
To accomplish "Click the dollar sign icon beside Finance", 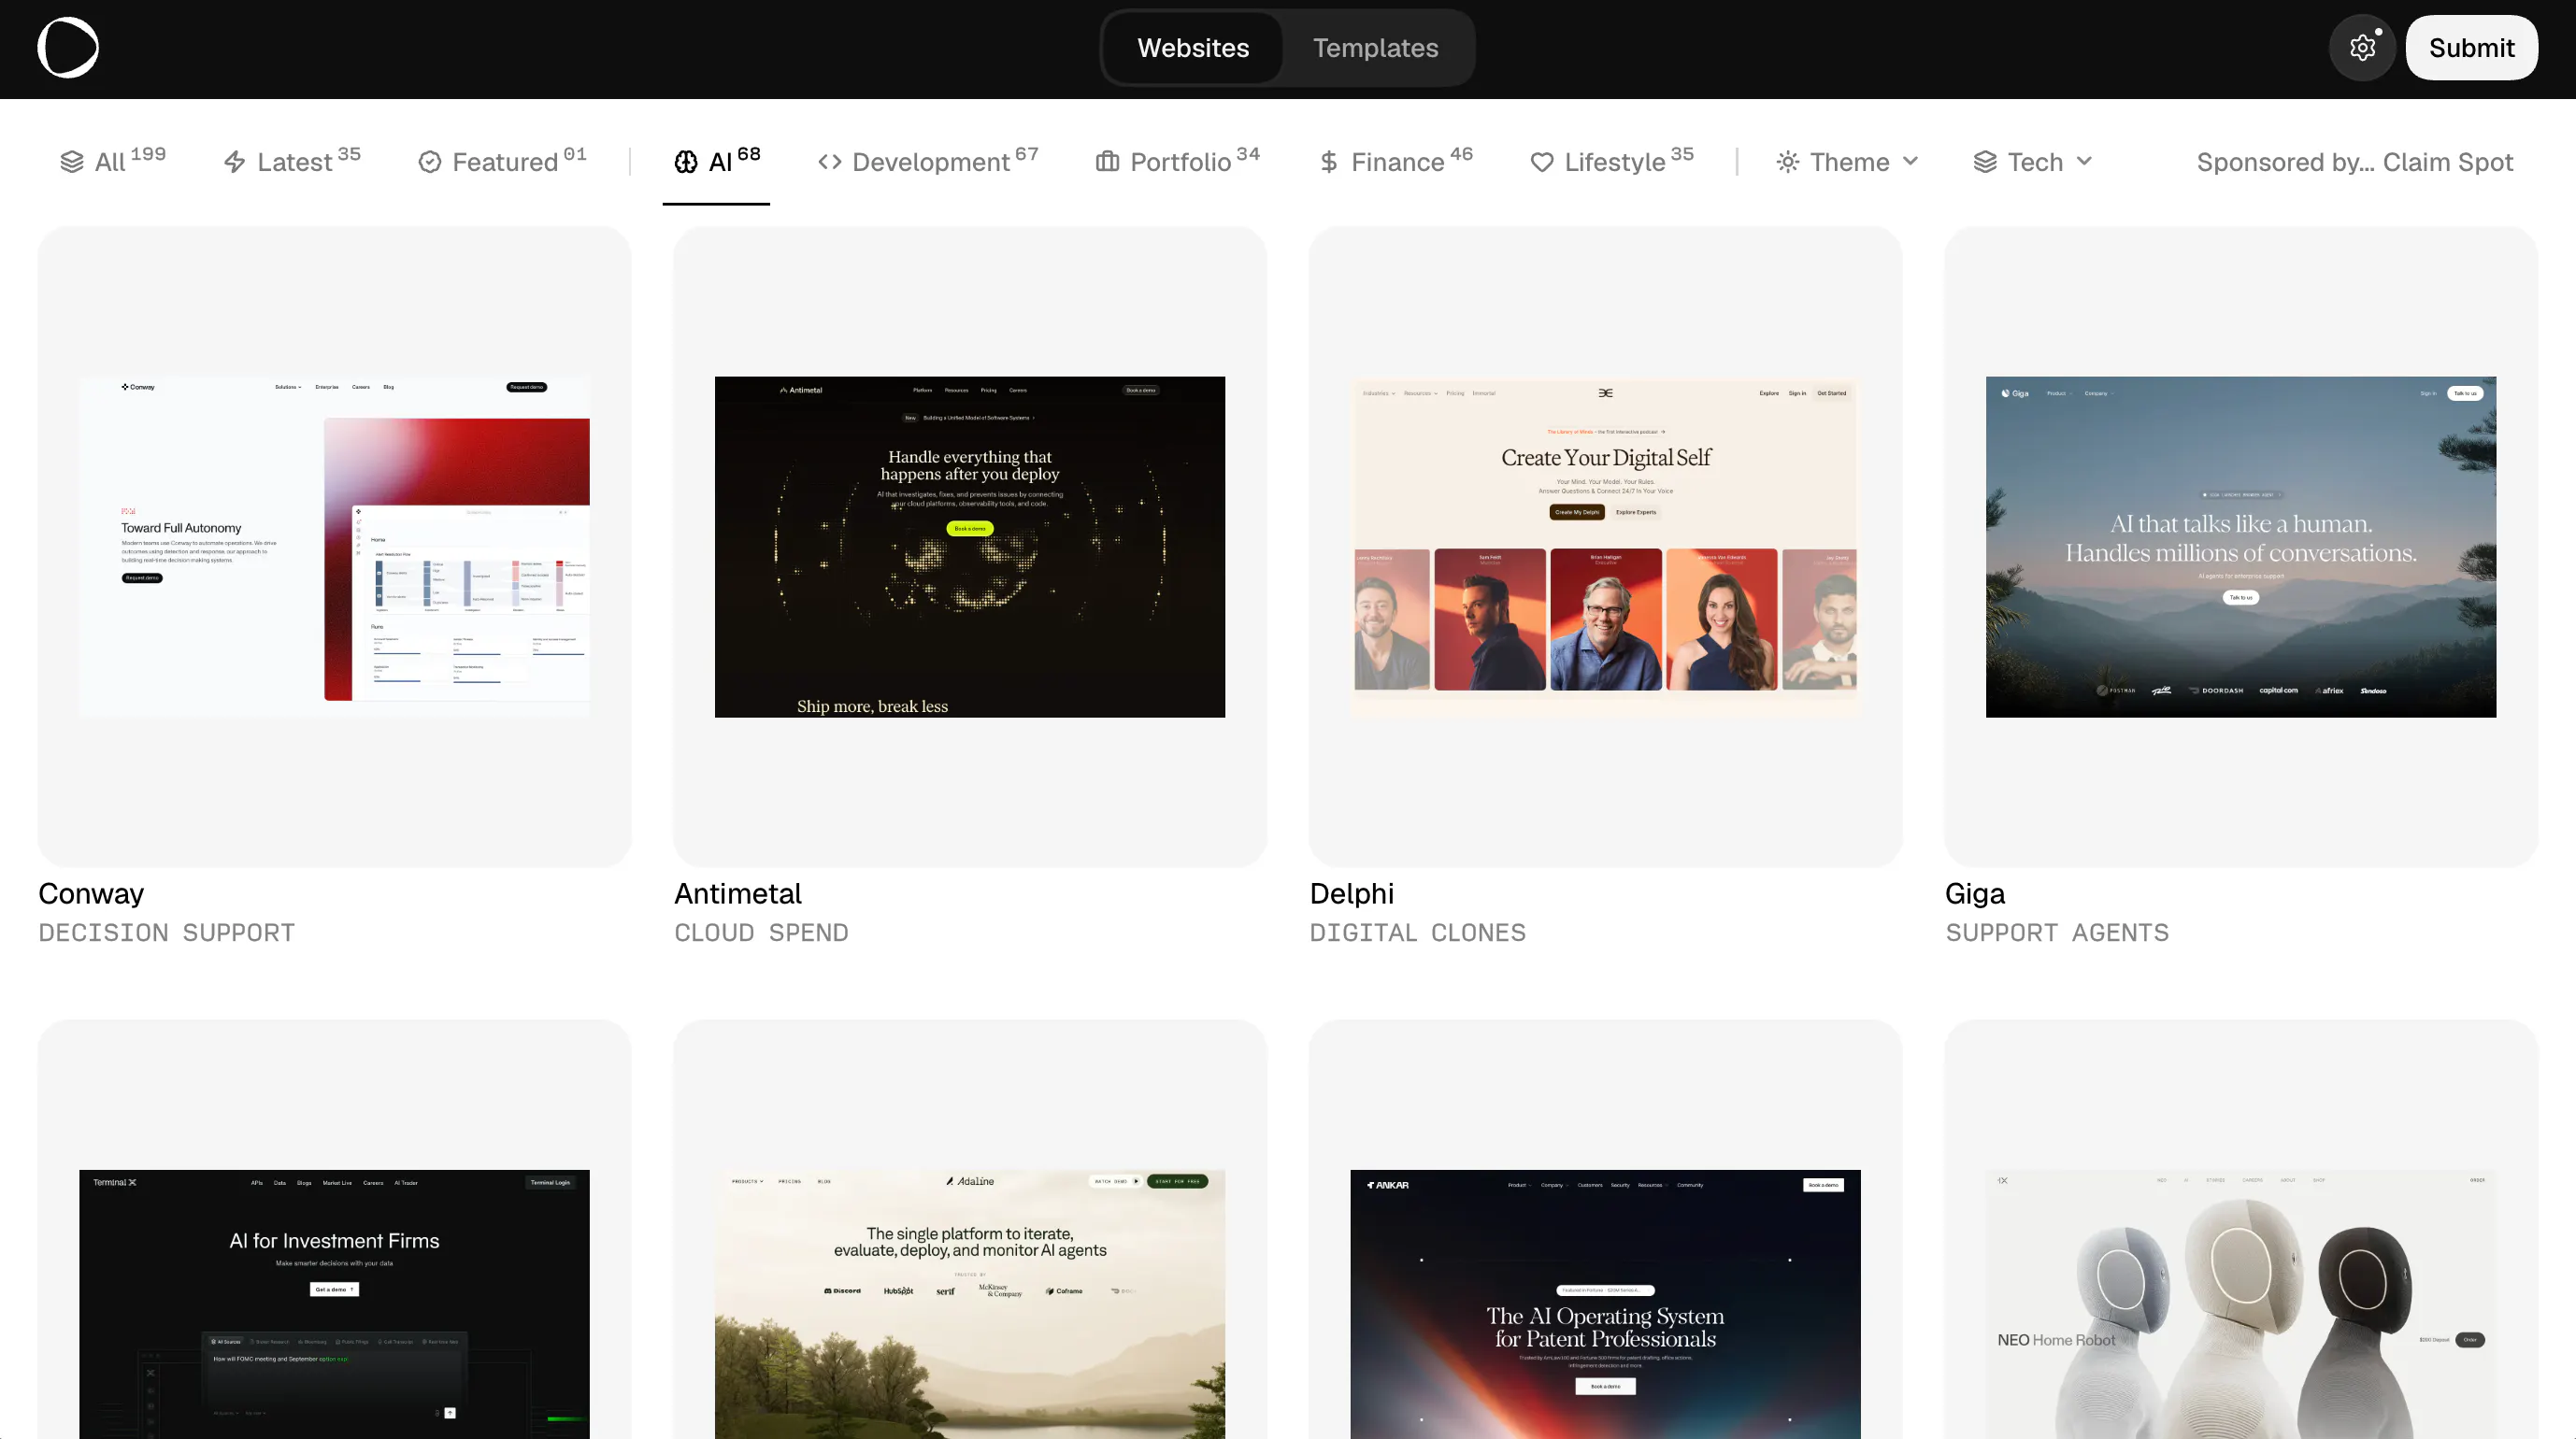I will [1329, 162].
